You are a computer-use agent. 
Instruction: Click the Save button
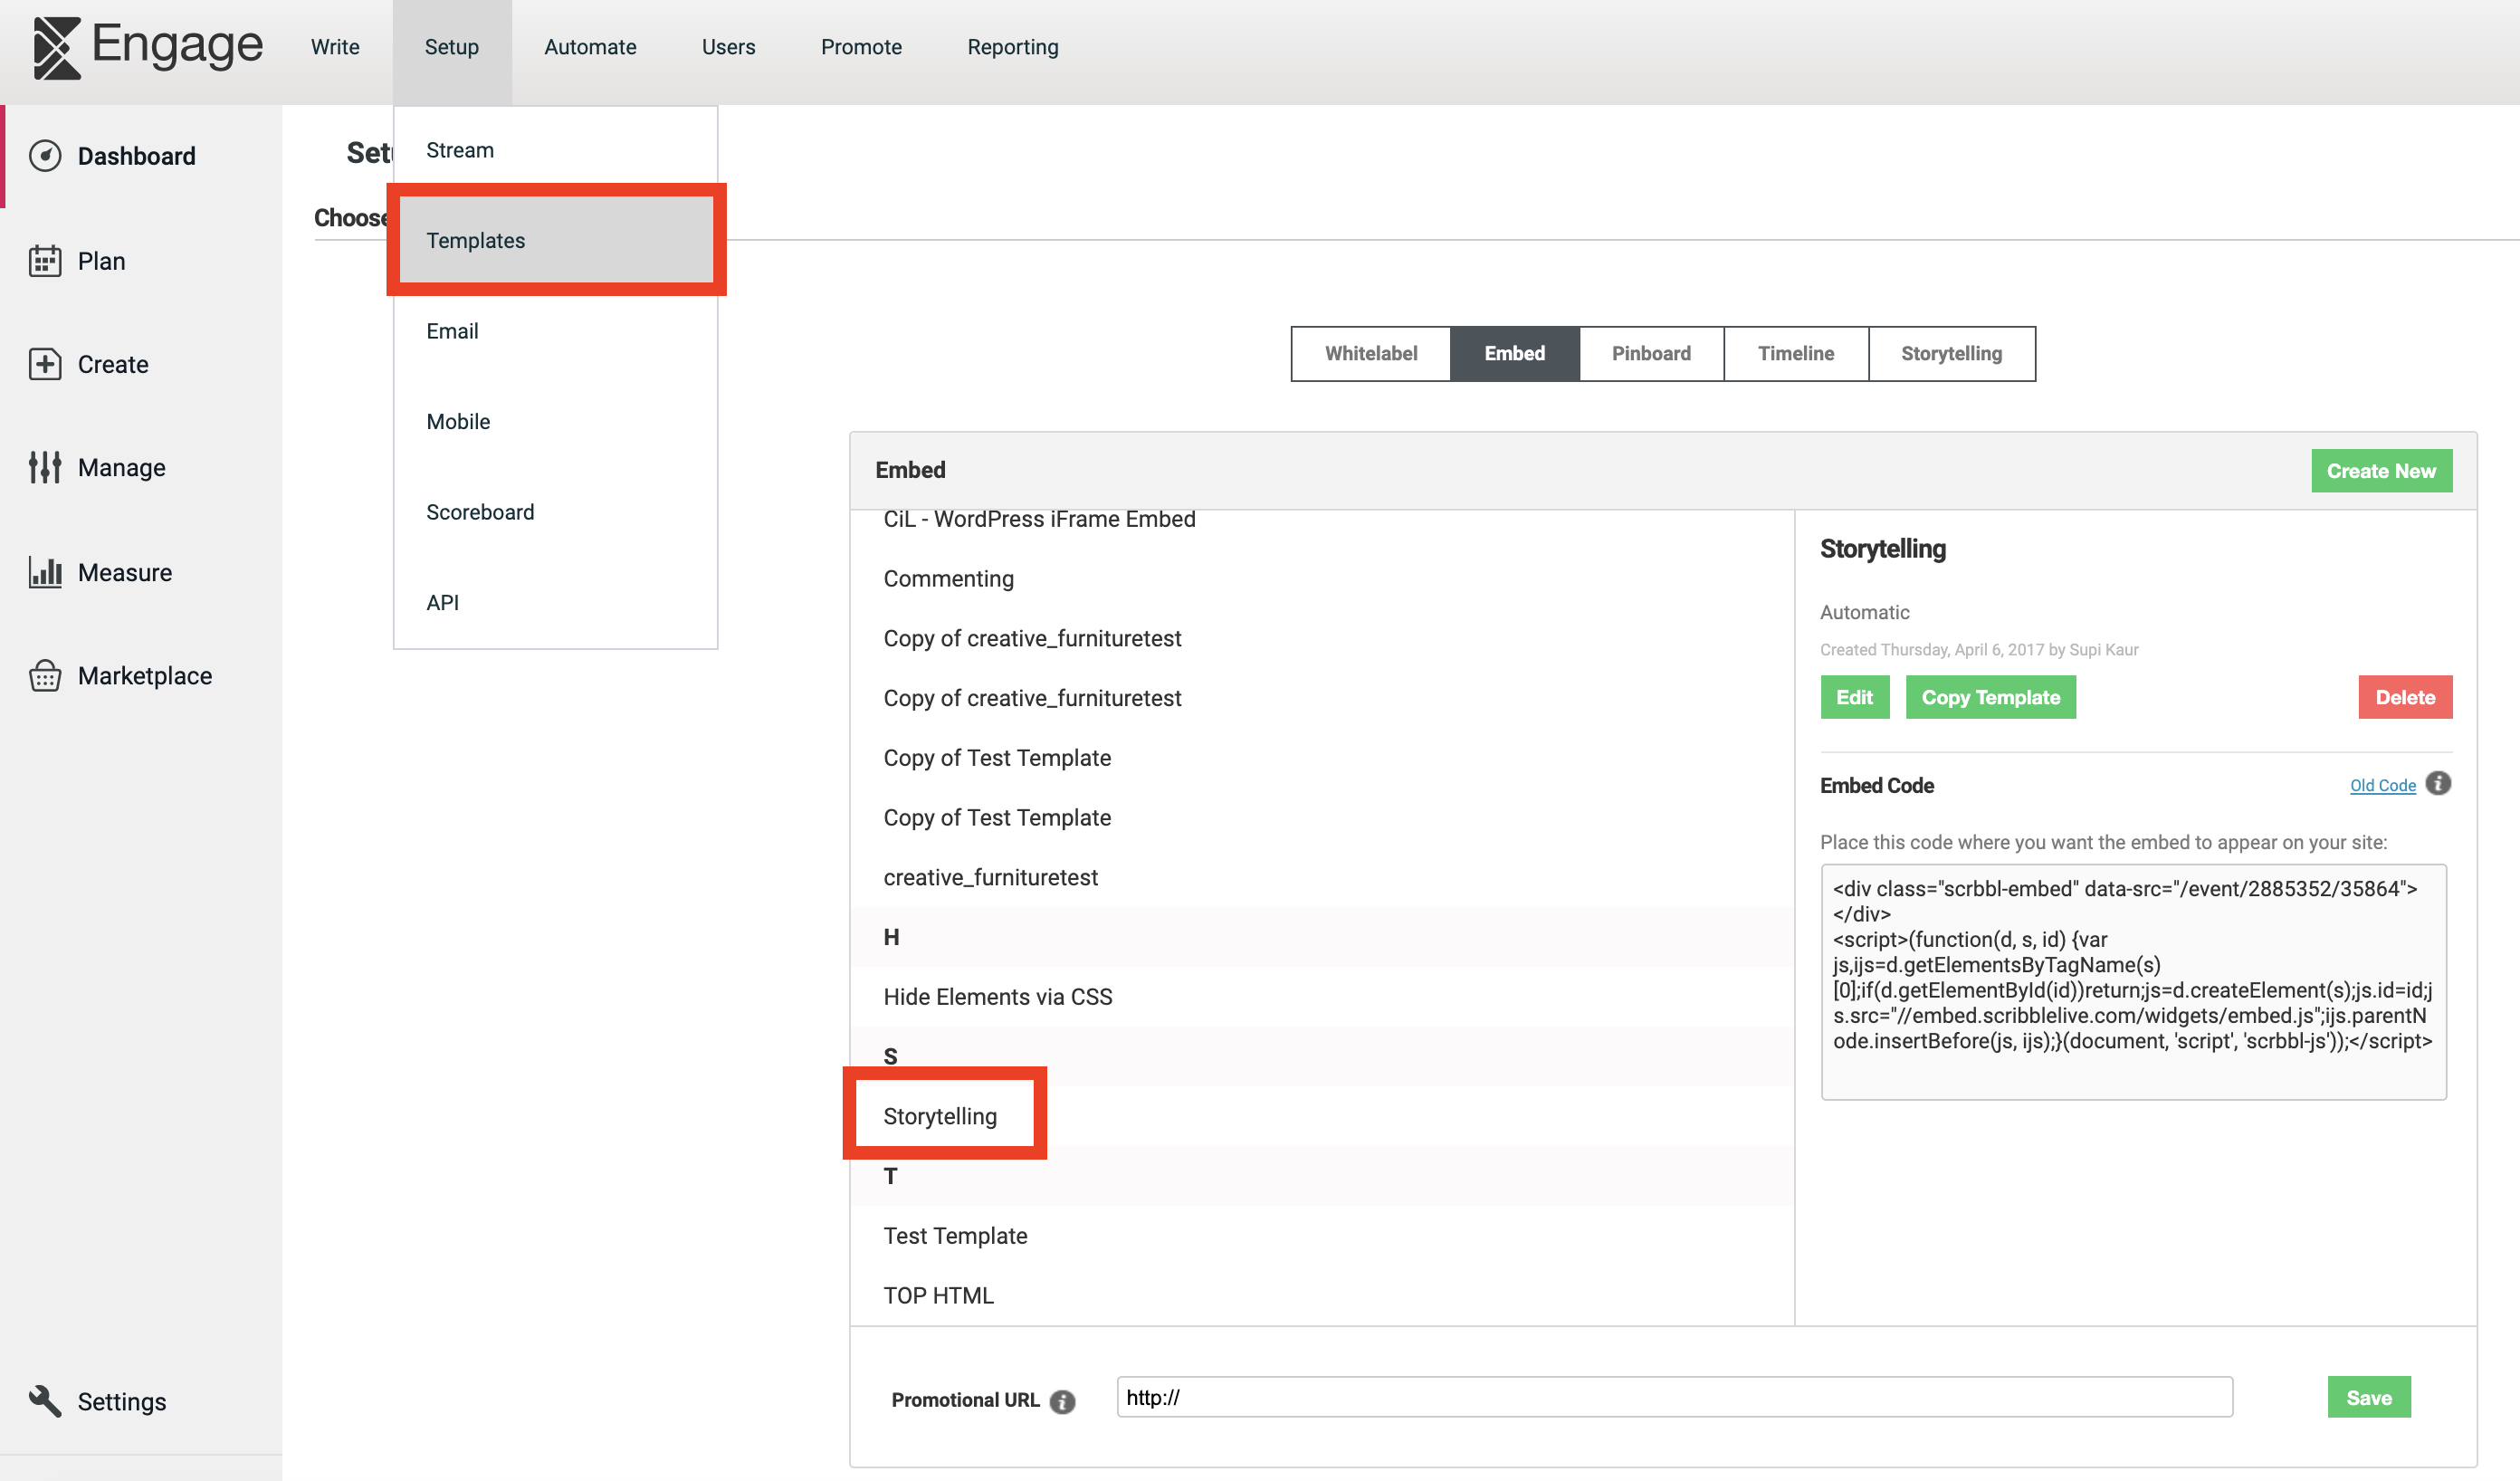point(2369,1397)
